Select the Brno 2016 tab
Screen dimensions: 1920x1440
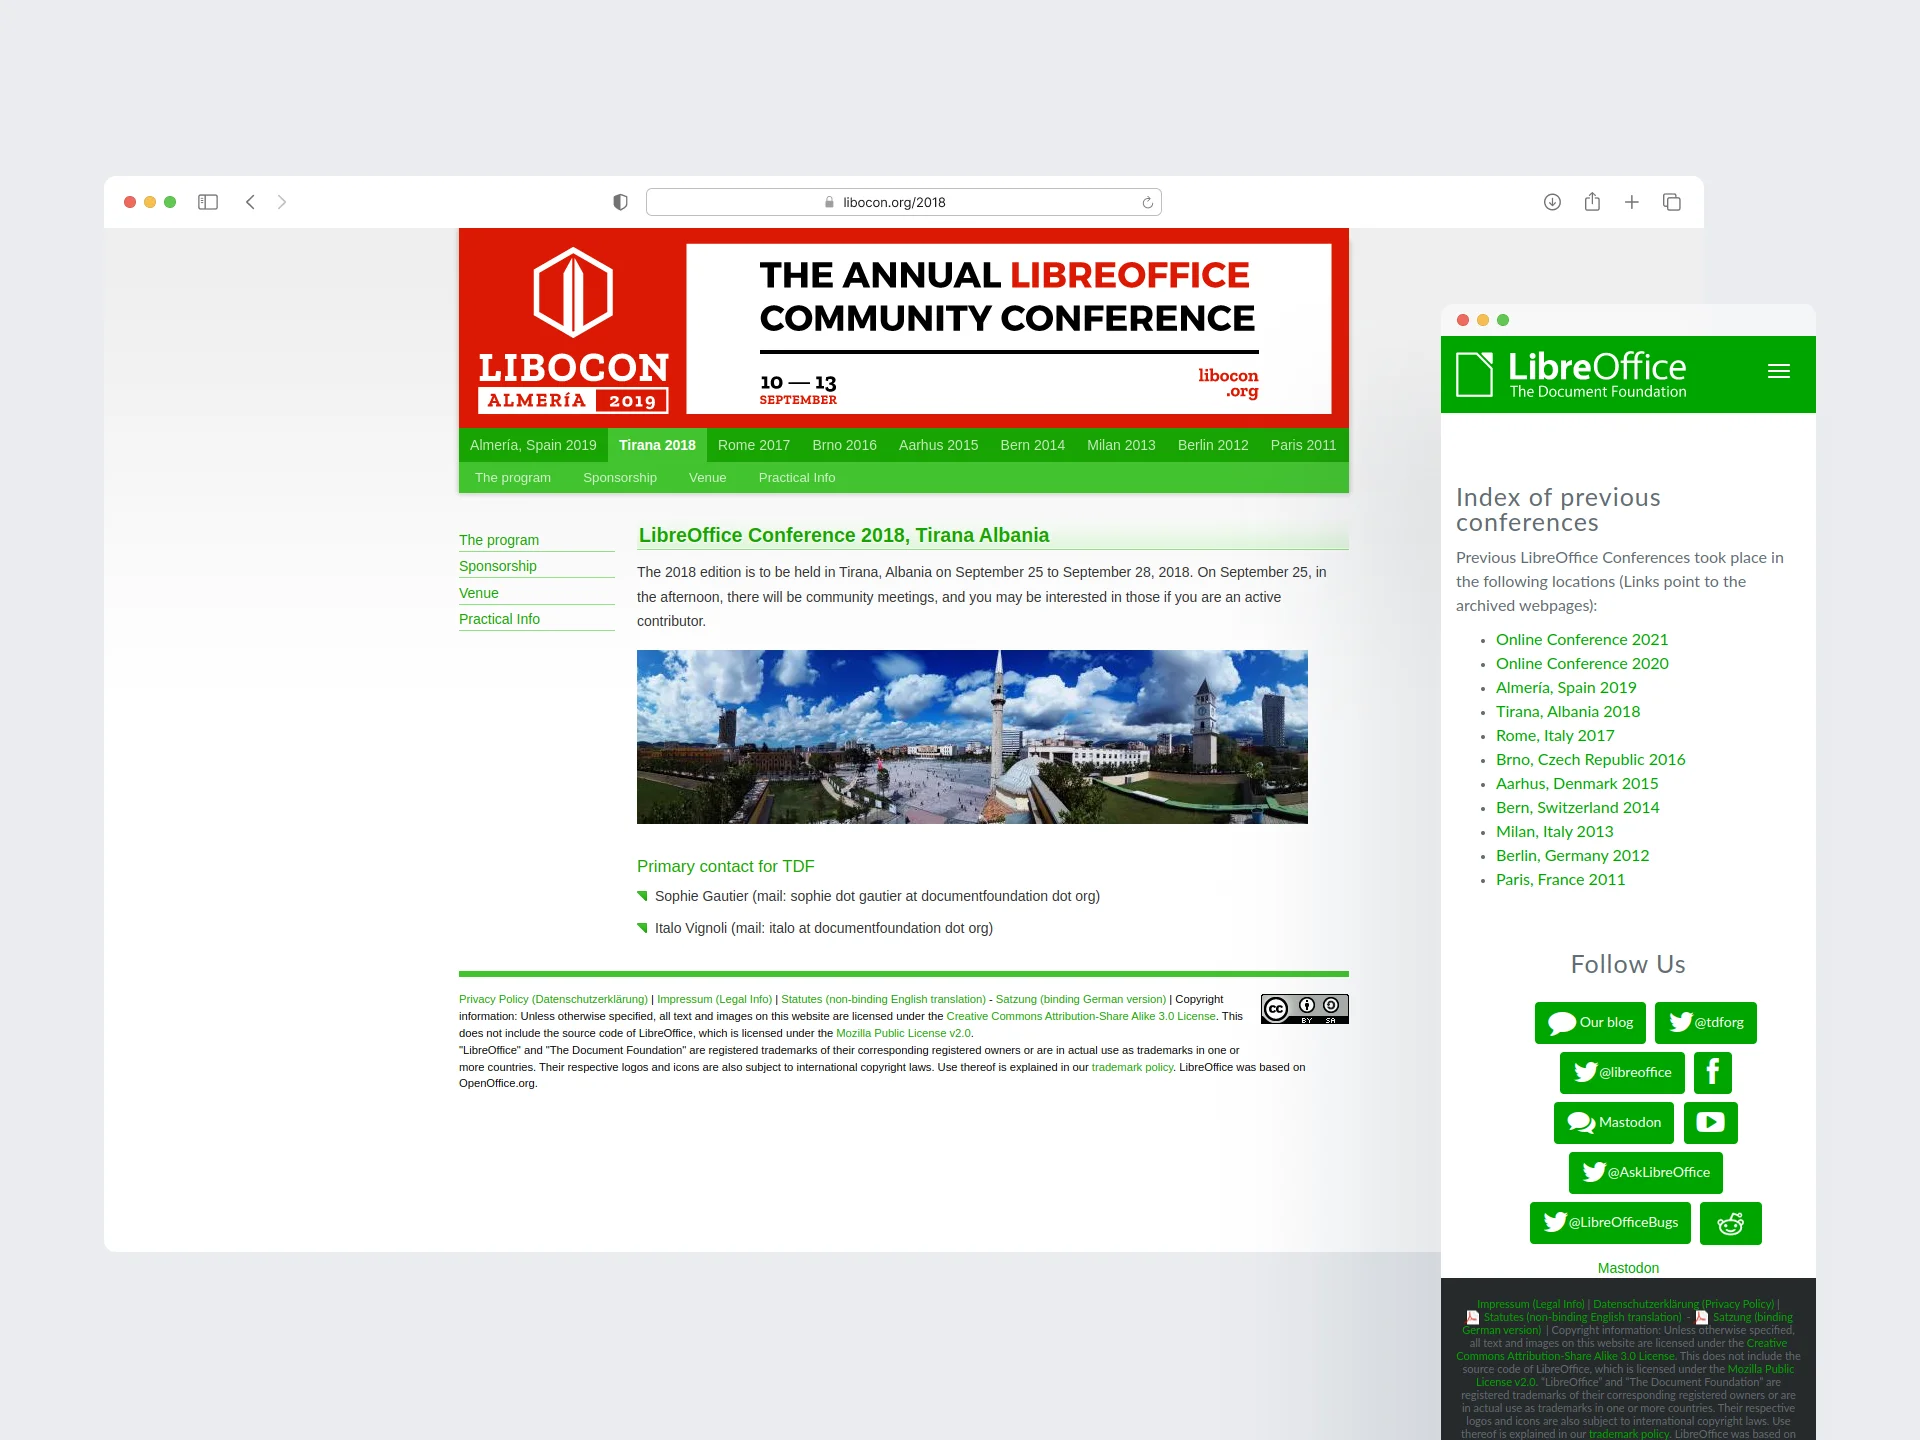(x=844, y=445)
